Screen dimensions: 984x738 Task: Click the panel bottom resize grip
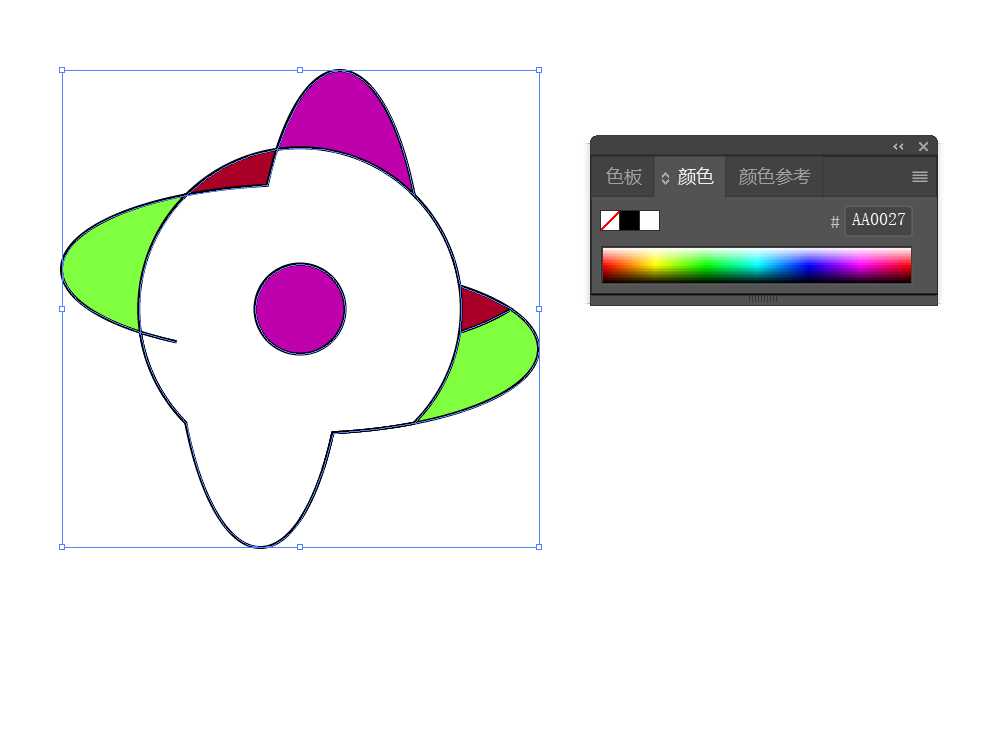(763, 299)
